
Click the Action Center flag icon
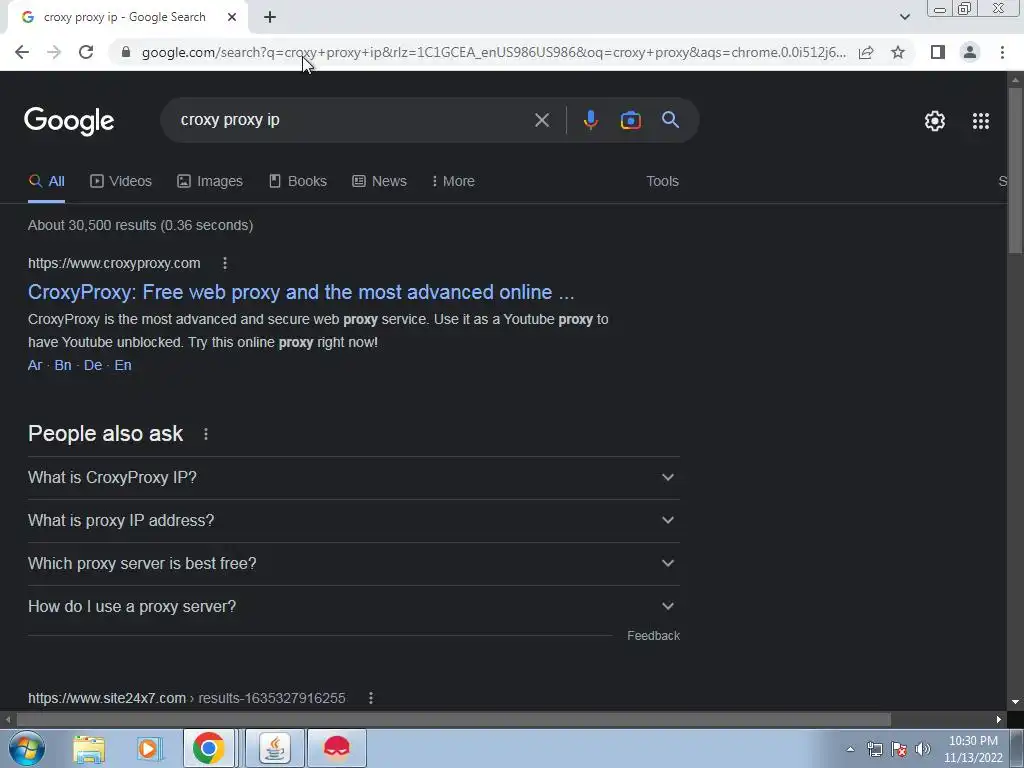tap(899, 749)
